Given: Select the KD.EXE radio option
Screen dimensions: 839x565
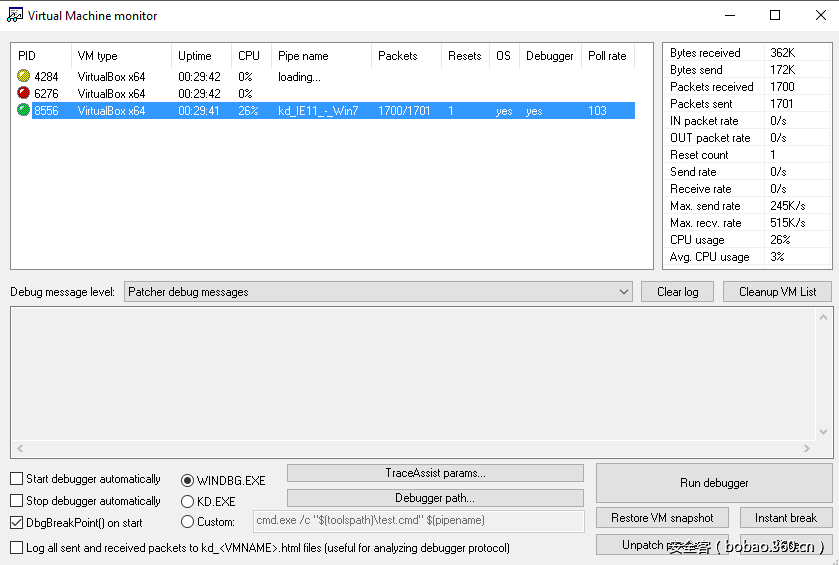Looking at the screenshot, I should pos(187,502).
